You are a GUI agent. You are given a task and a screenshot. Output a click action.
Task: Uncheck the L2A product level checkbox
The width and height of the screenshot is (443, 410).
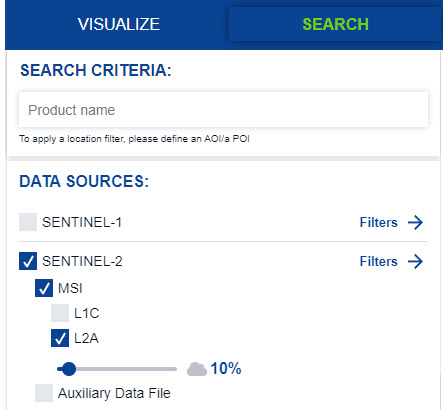[60, 338]
